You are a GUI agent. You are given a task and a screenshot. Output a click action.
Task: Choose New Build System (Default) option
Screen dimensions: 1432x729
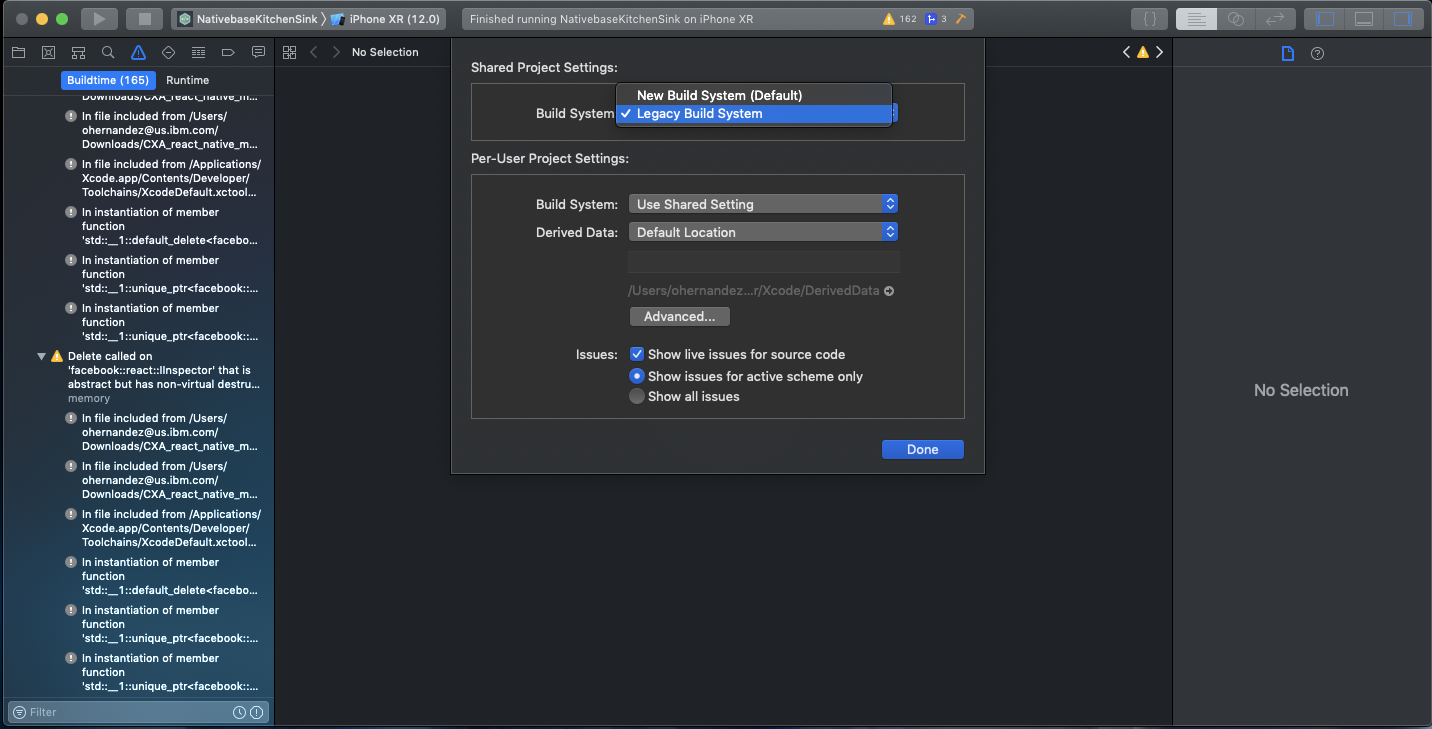tap(719, 95)
